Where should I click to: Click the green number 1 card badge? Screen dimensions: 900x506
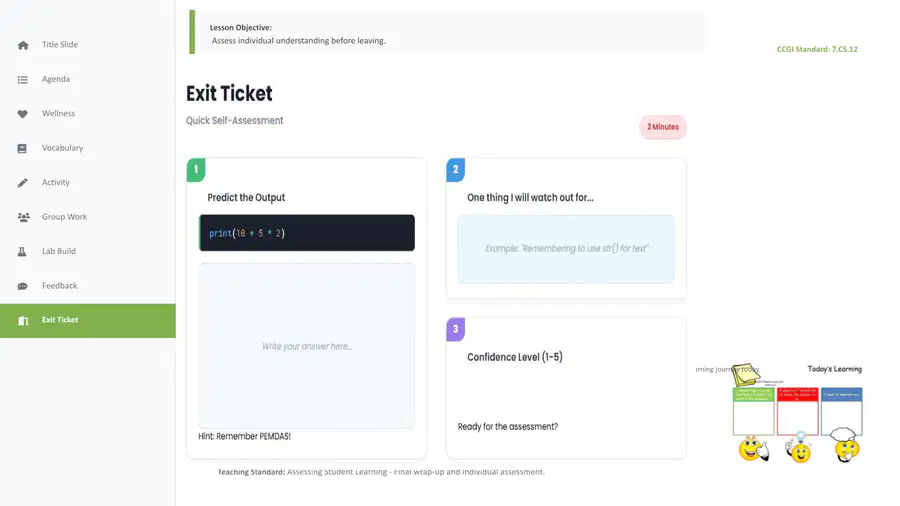point(196,170)
